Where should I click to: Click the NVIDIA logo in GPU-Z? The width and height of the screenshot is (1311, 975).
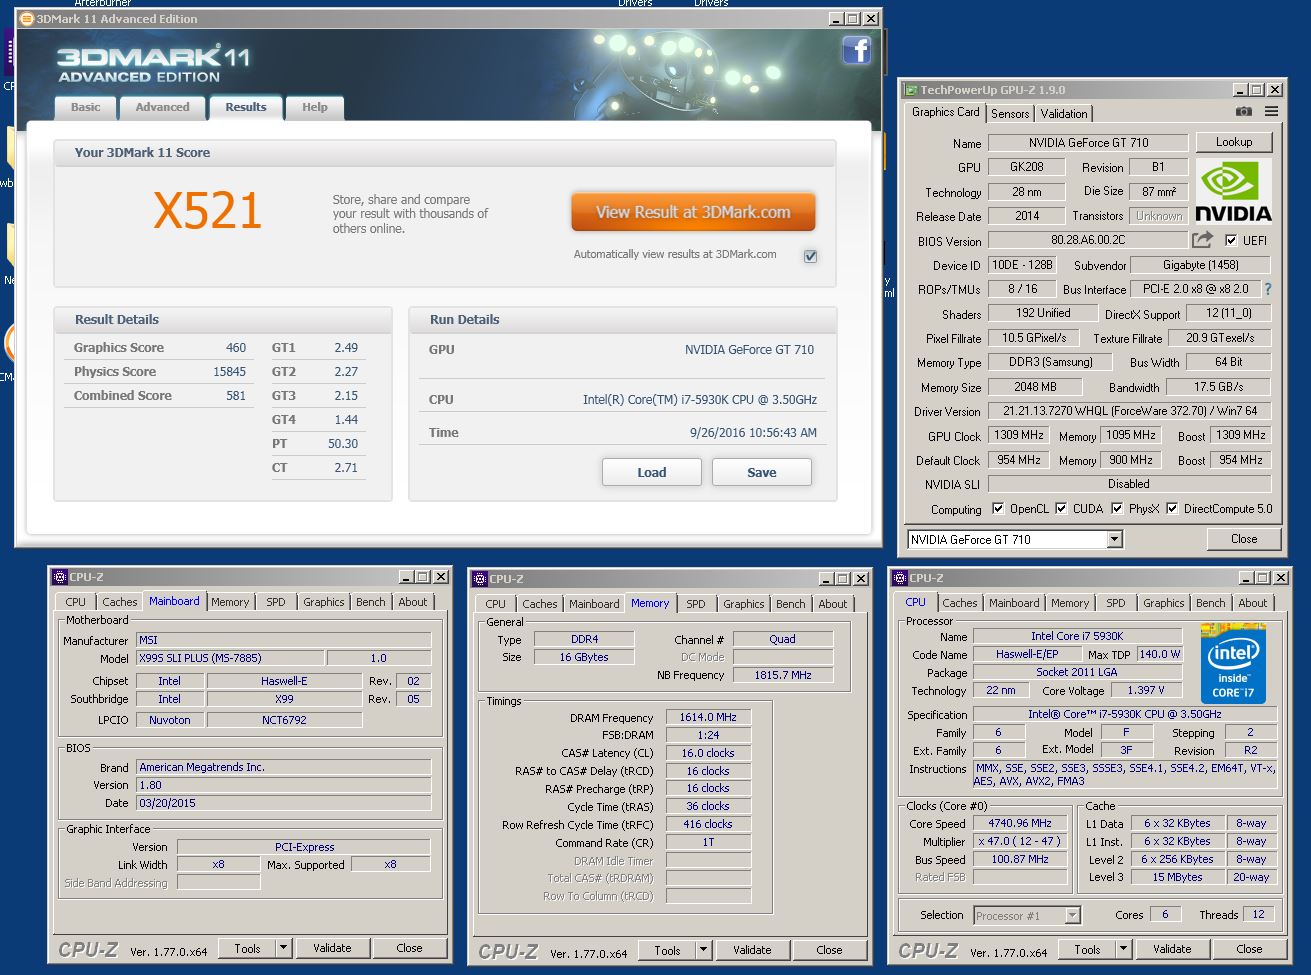1233,190
